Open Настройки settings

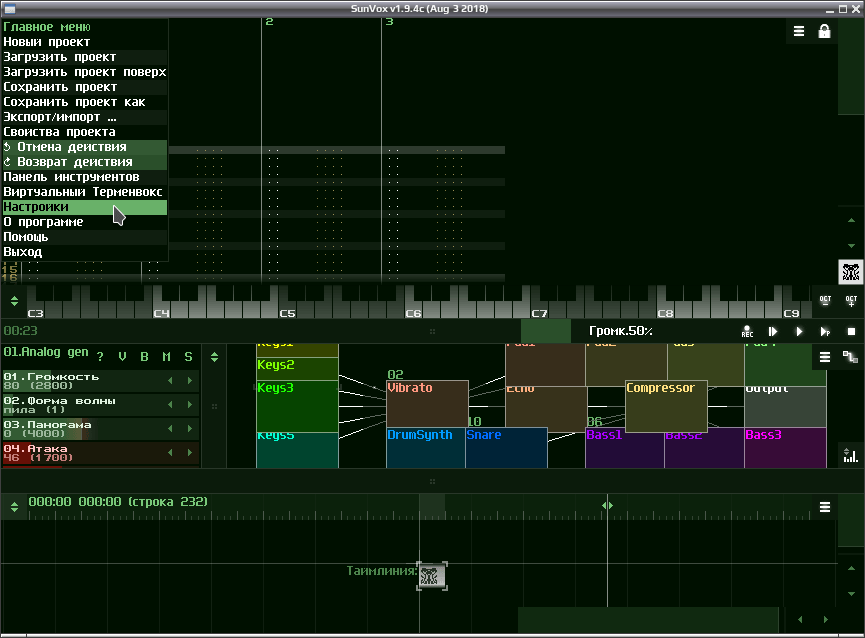84,207
